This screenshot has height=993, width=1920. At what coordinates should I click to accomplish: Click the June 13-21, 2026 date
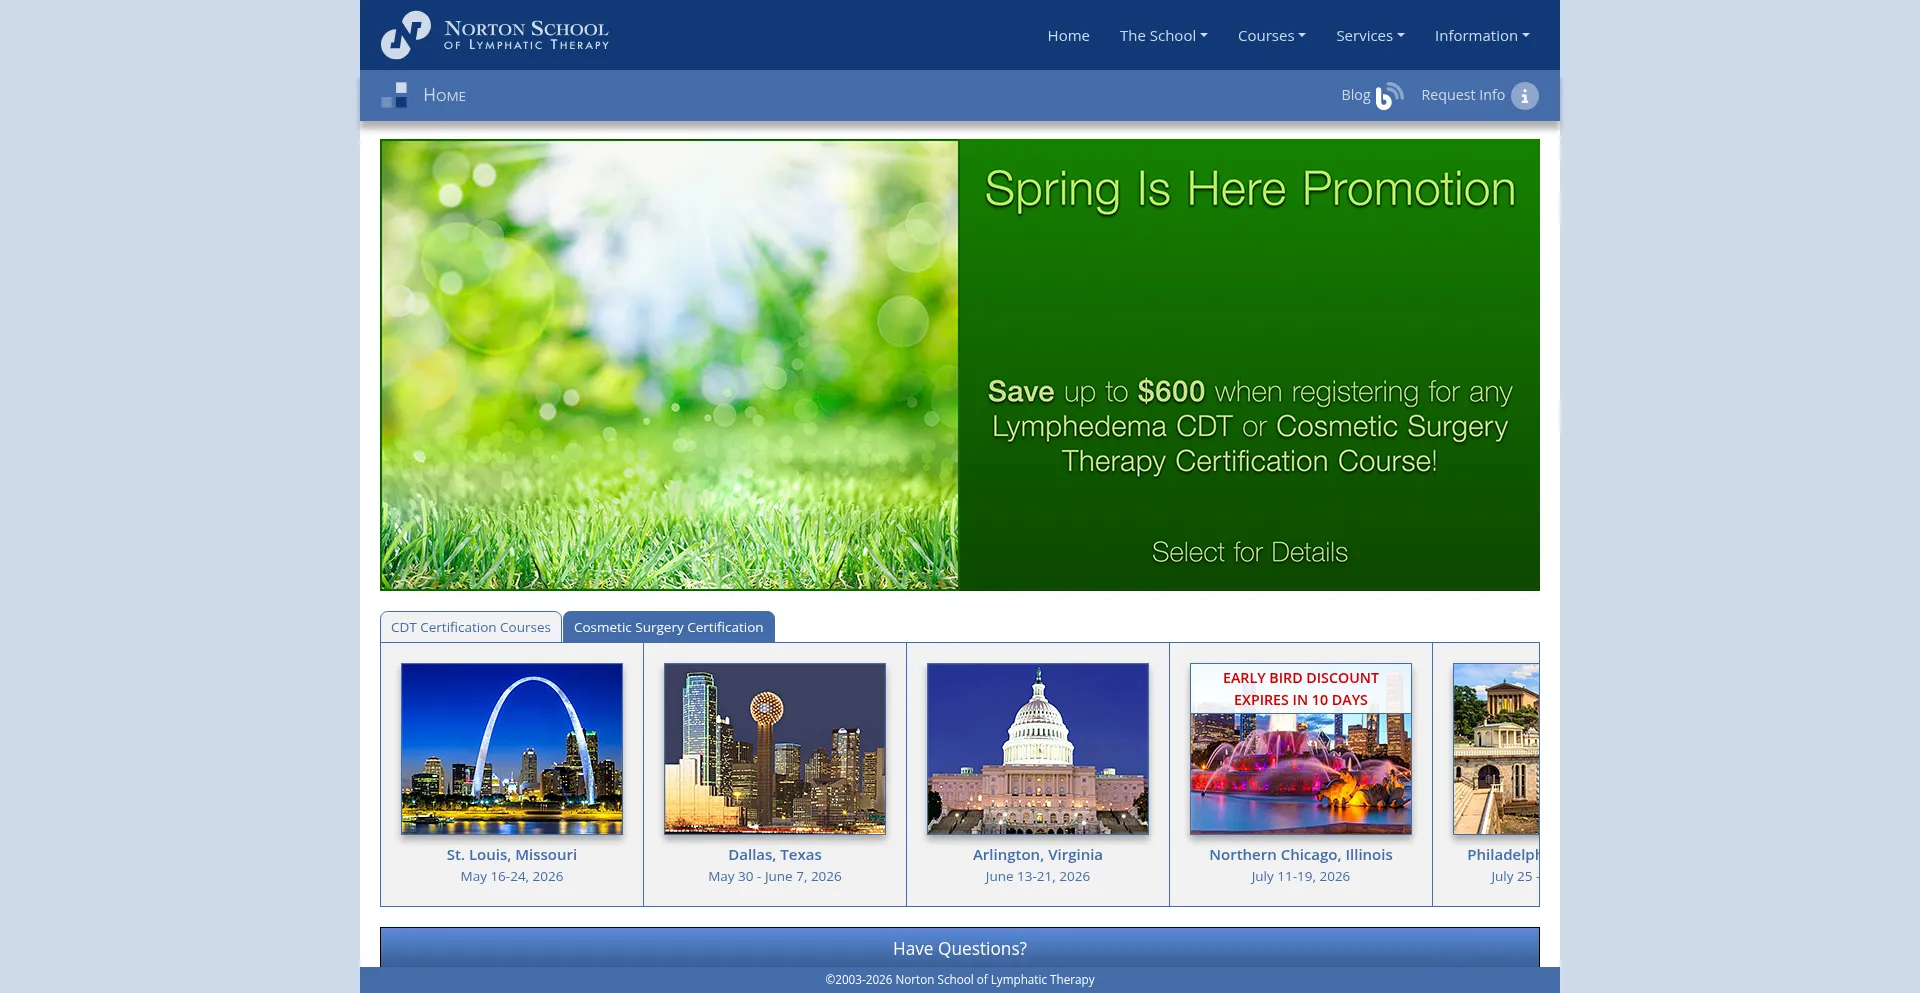tap(1038, 877)
